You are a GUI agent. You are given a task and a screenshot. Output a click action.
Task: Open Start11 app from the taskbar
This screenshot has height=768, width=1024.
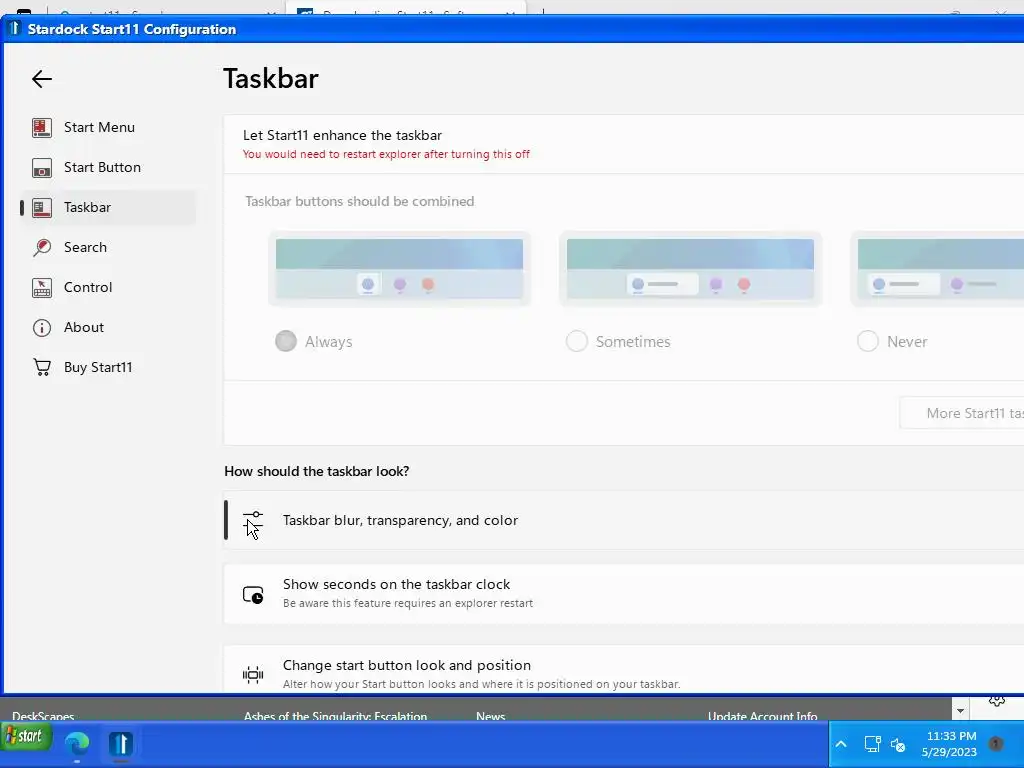[121, 744]
